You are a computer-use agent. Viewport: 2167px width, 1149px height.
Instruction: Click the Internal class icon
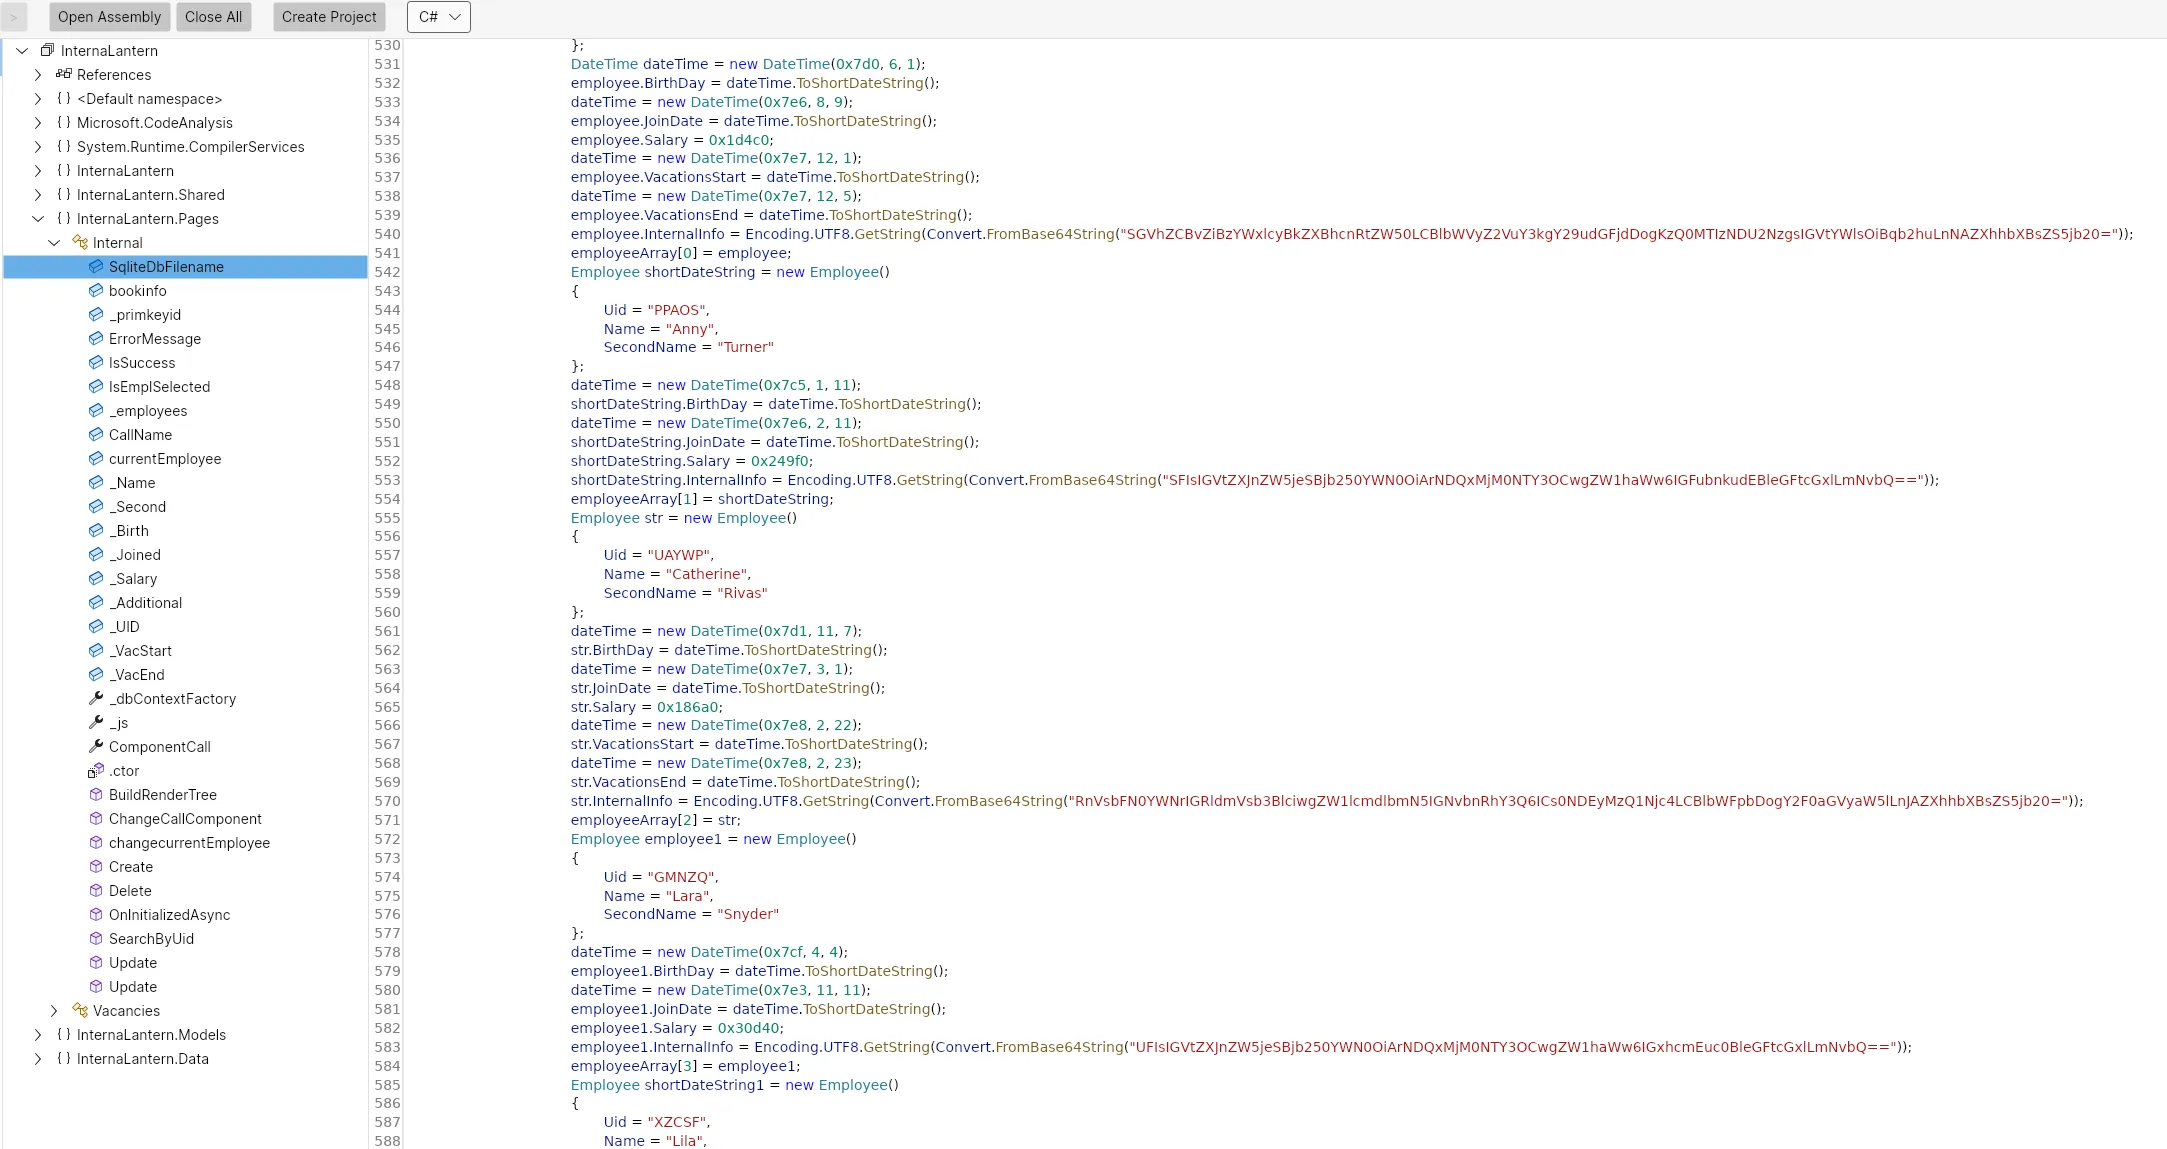coord(80,242)
